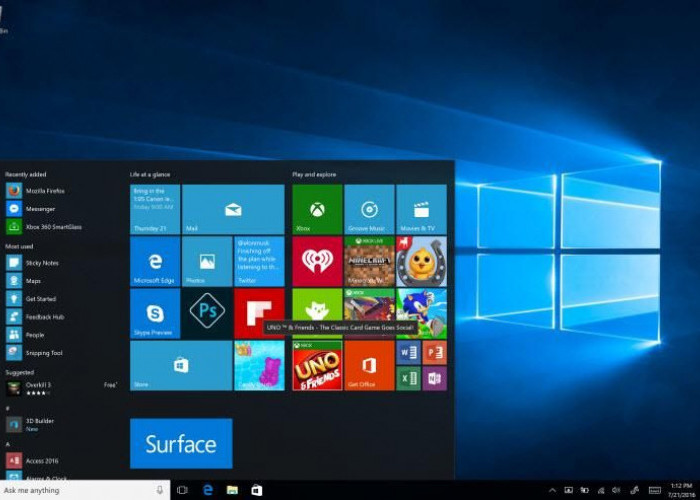Open the Minecraft game tile
This screenshot has height=500, width=700.
(x=369, y=261)
